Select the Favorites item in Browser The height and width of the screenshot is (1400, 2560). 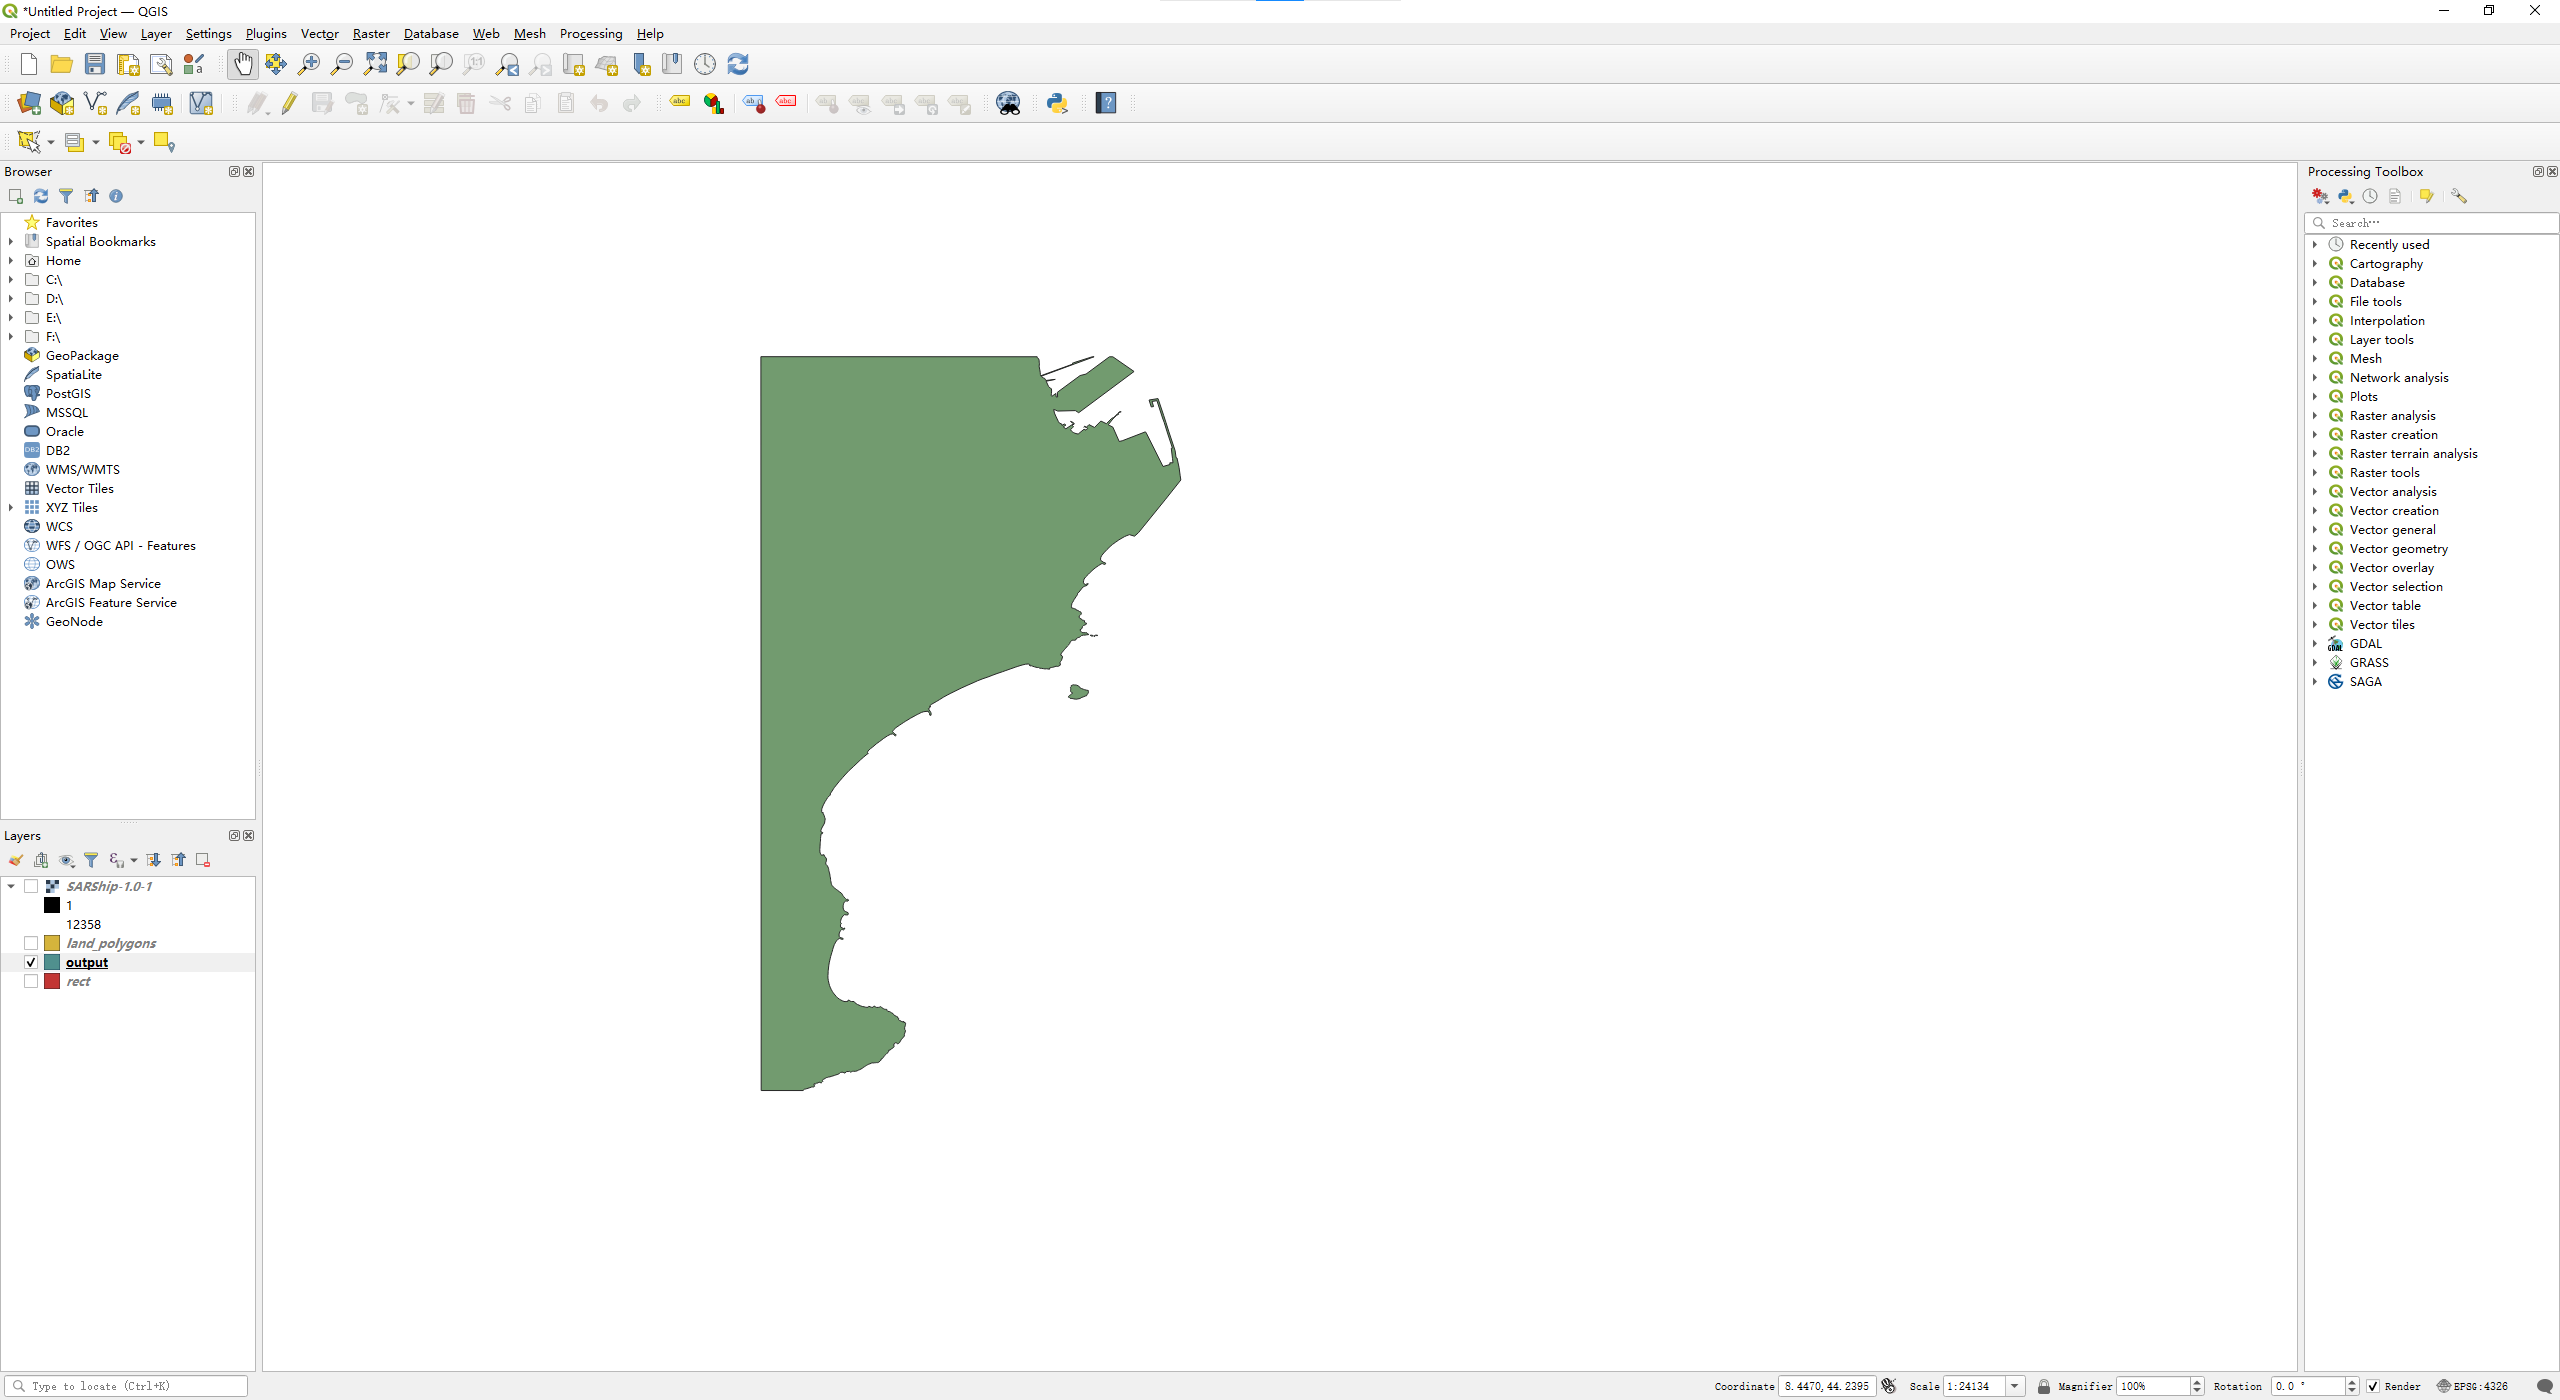pyautogui.click(x=72, y=223)
